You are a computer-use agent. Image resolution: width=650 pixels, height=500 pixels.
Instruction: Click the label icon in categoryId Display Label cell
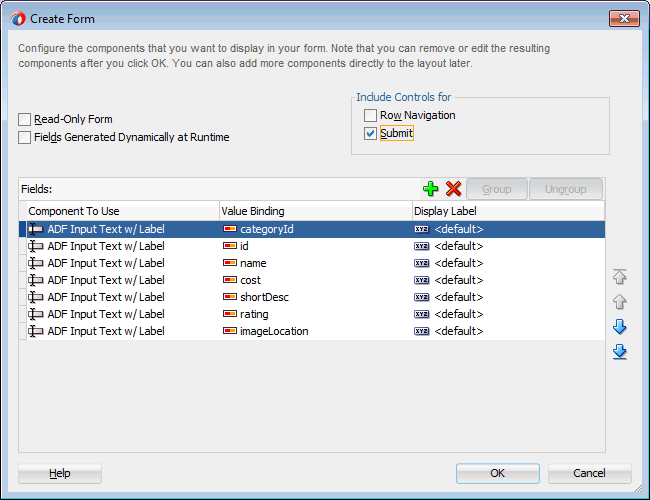tap(422, 229)
